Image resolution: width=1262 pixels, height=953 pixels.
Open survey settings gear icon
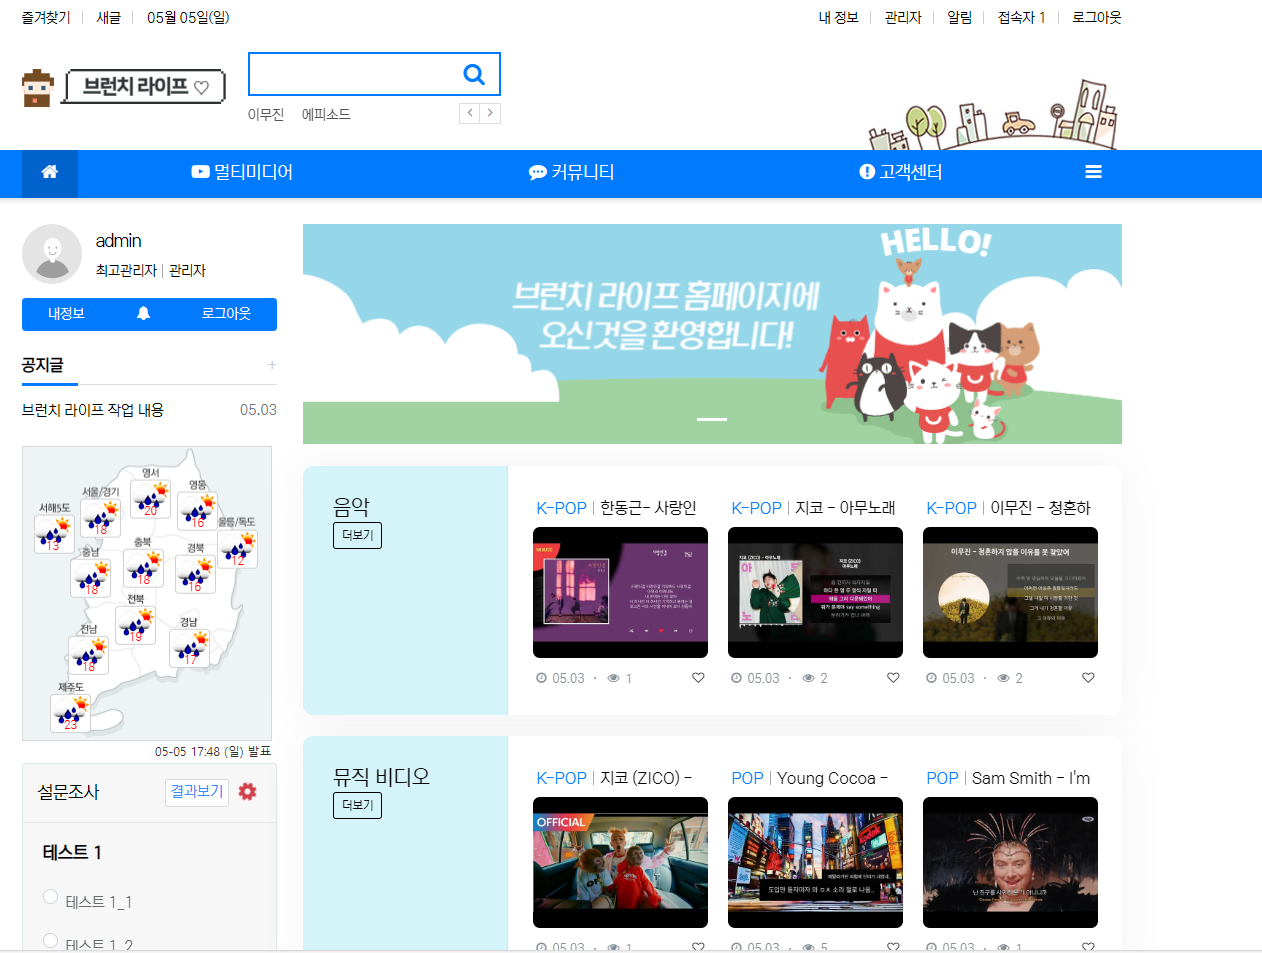248,792
